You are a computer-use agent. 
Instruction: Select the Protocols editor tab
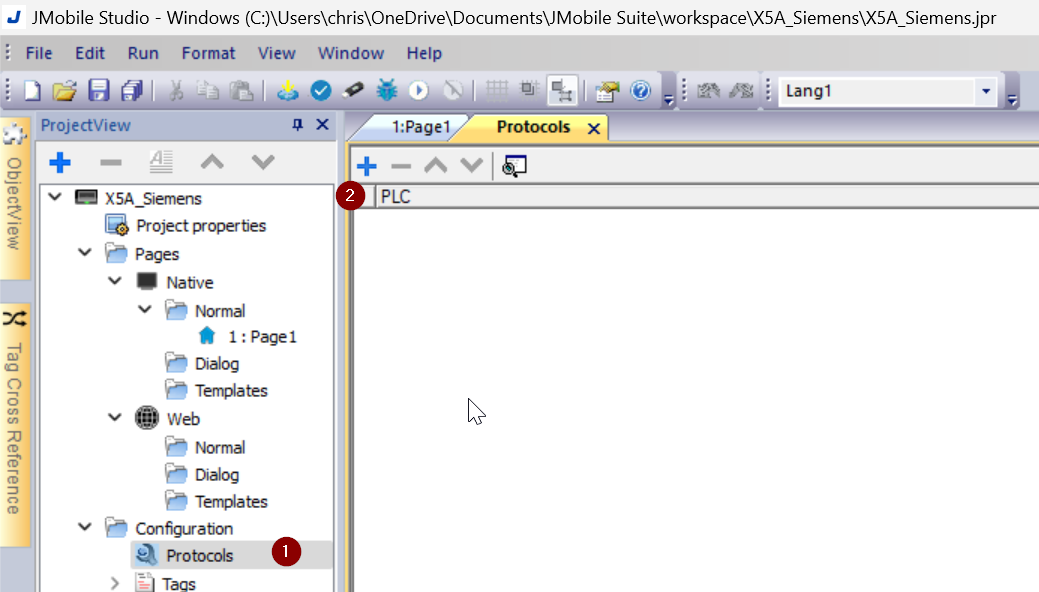click(x=533, y=127)
